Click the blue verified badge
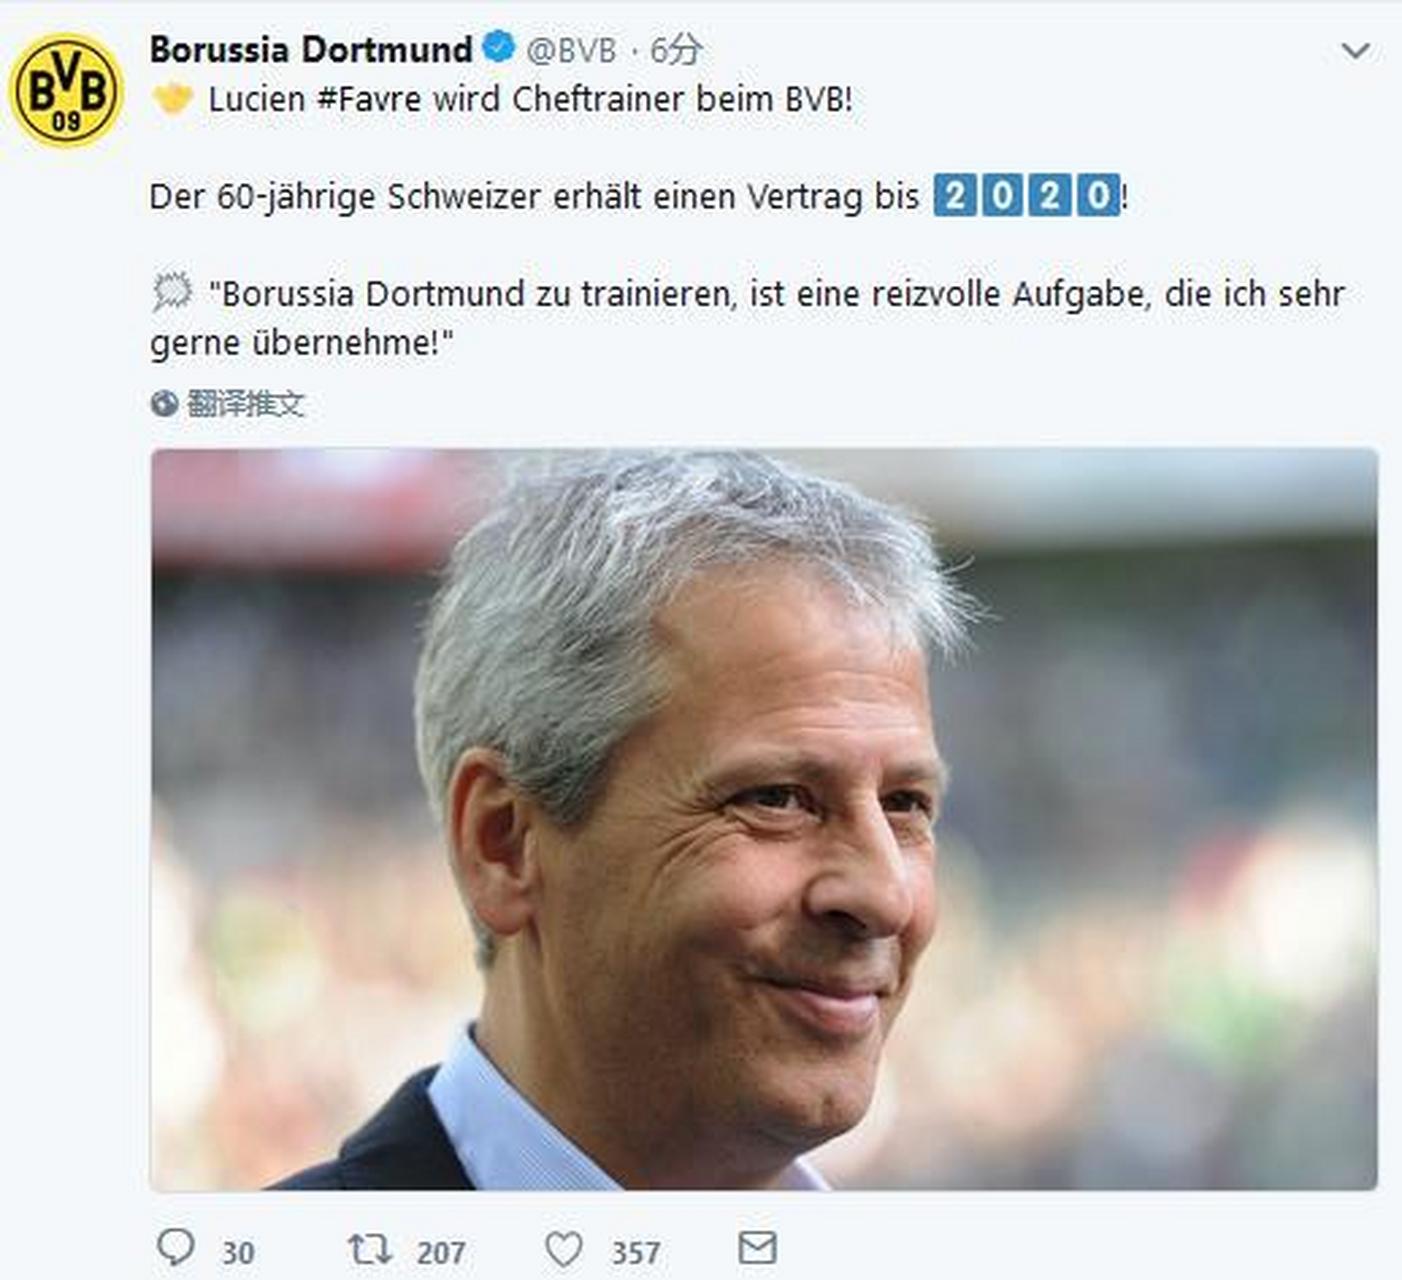1402x1280 pixels. tap(499, 47)
